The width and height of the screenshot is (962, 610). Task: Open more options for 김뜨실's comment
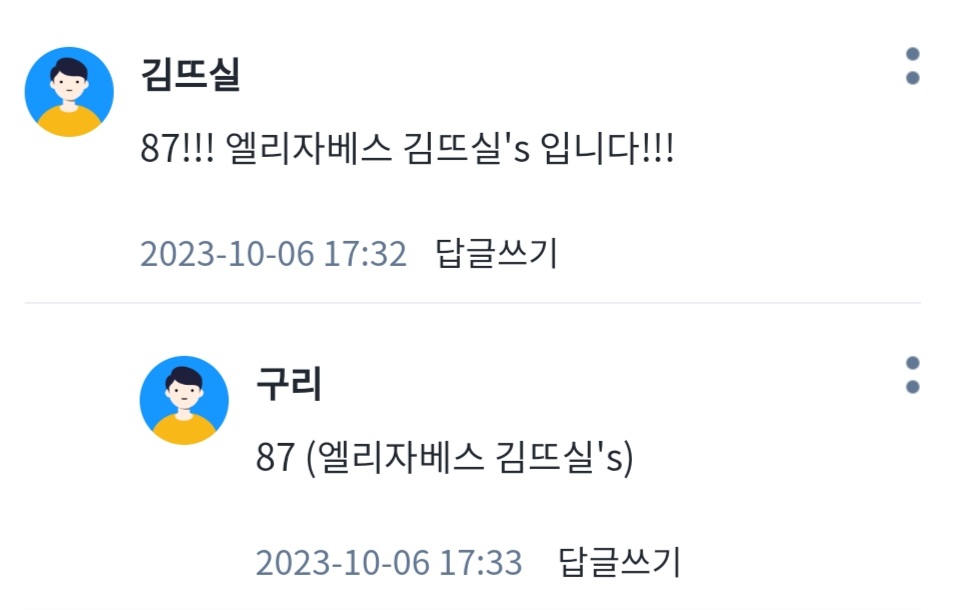tap(912, 66)
